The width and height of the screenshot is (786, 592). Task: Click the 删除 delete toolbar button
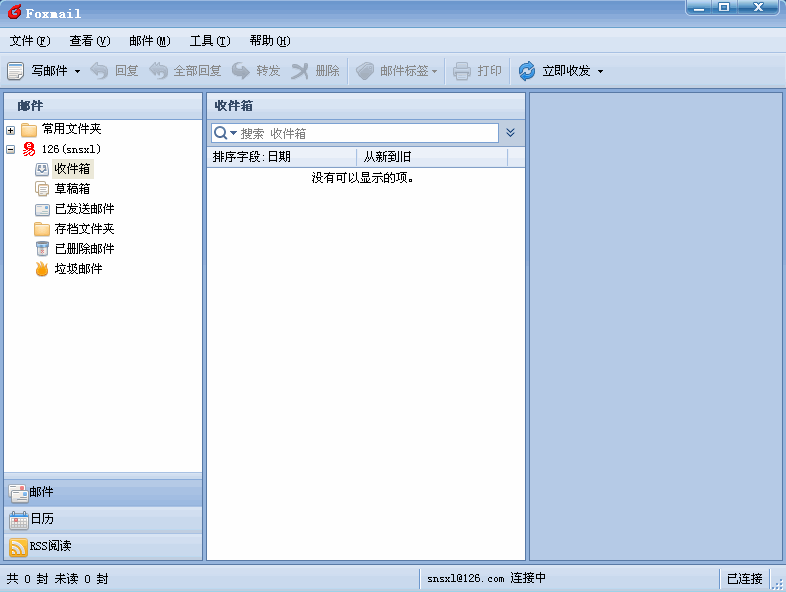coord(315,71)
